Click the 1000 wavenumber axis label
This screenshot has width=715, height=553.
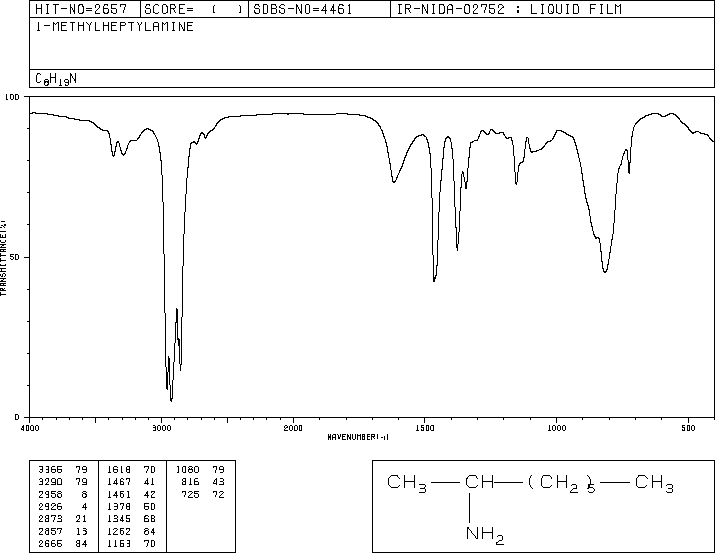click(x=556, y=428)
